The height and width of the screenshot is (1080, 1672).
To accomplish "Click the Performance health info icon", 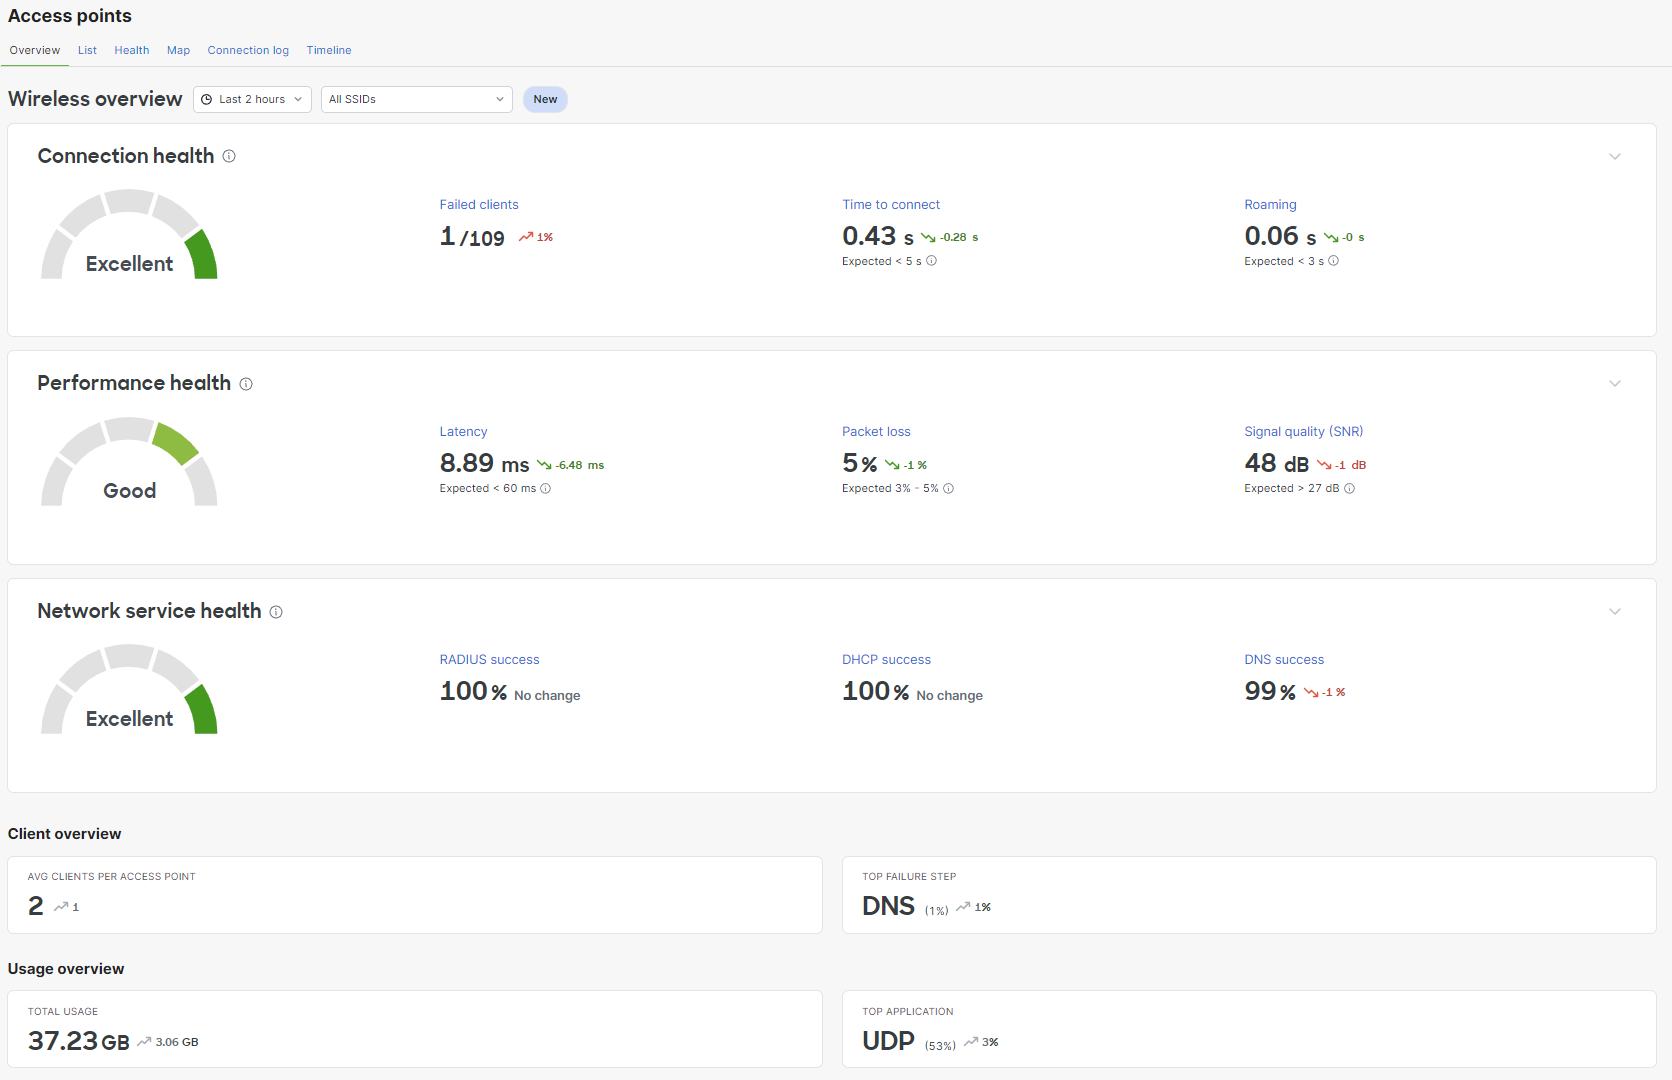I will coord(246,383).
